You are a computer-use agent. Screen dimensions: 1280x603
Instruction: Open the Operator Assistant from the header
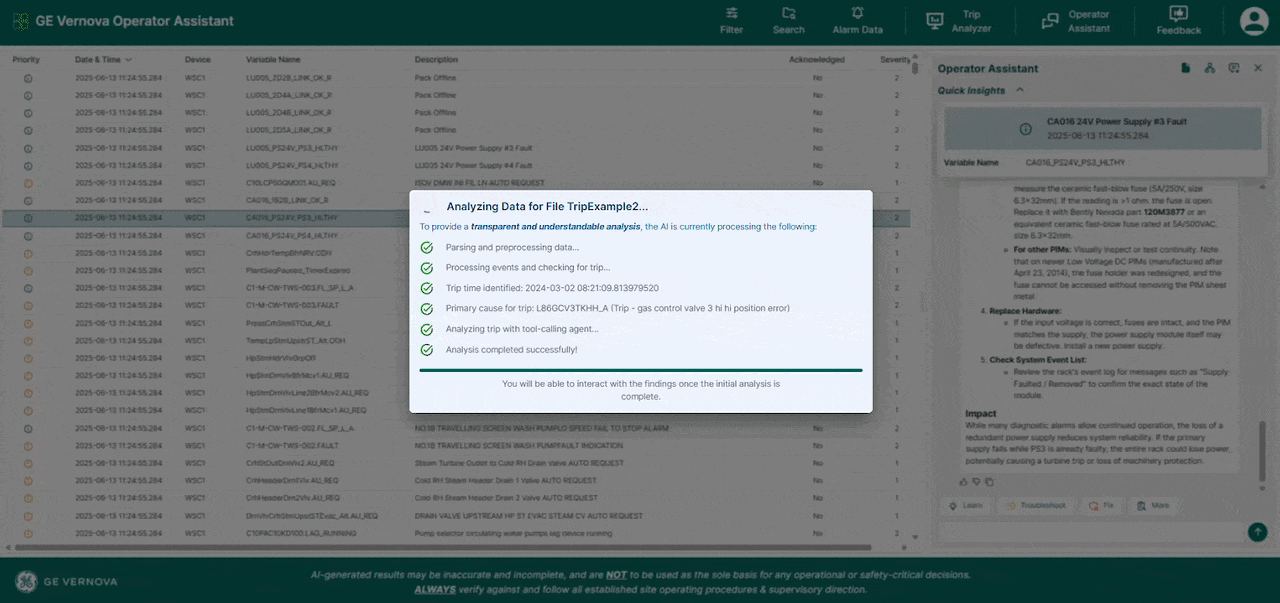[1075, 21]
